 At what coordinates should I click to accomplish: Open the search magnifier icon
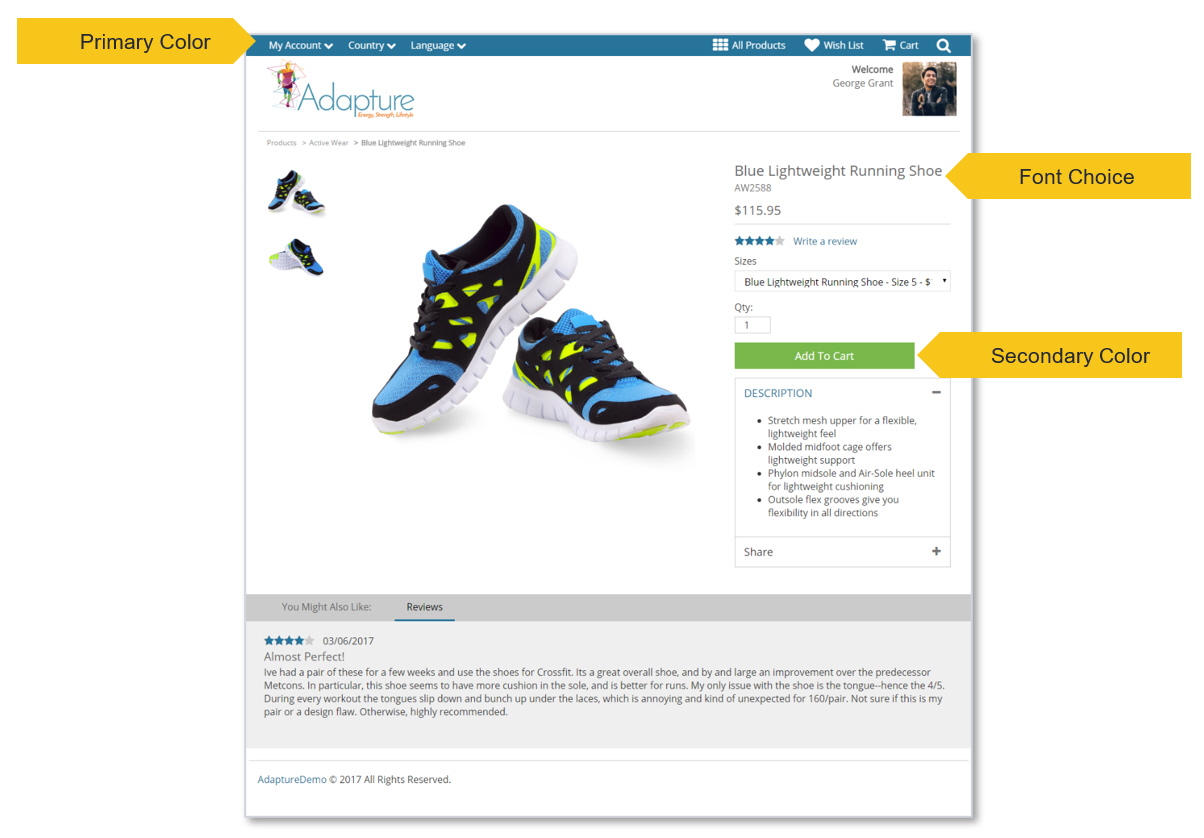[x=944, y=45]
